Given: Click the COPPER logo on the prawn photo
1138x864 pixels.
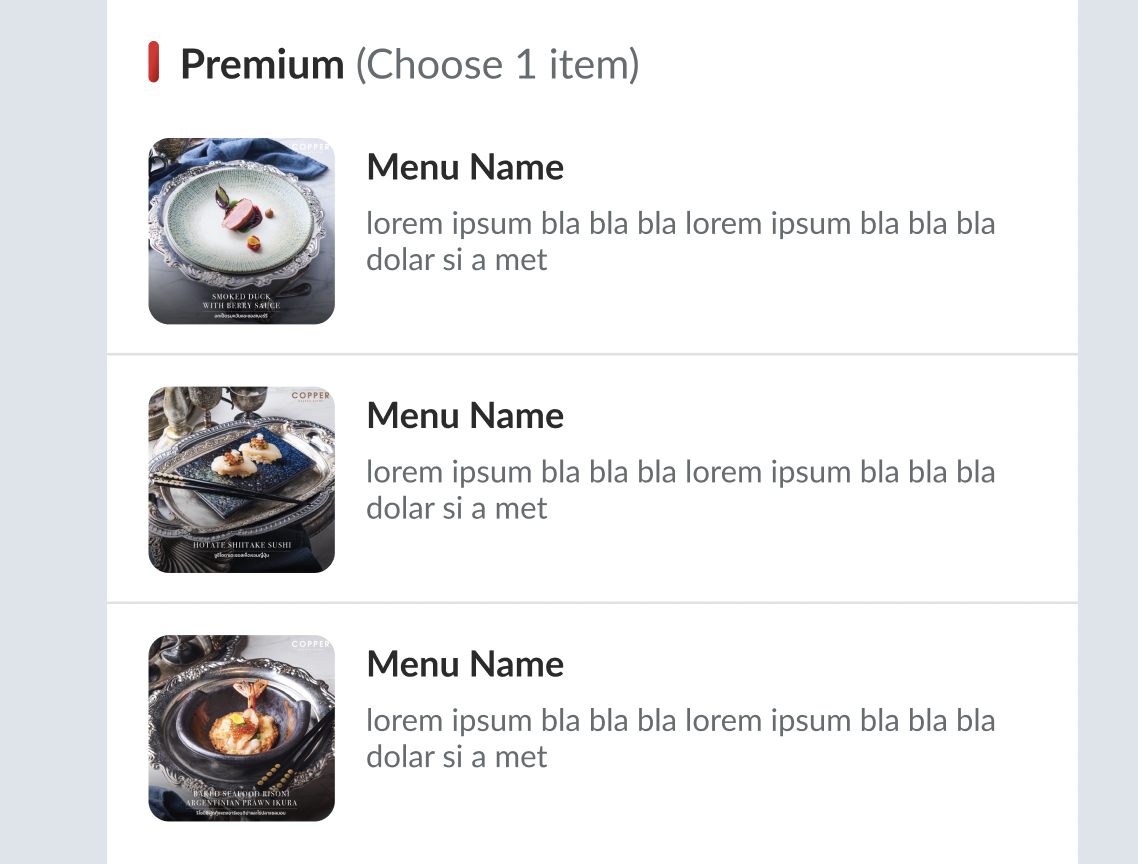Looking at the screenshot, I should [310, 644].
